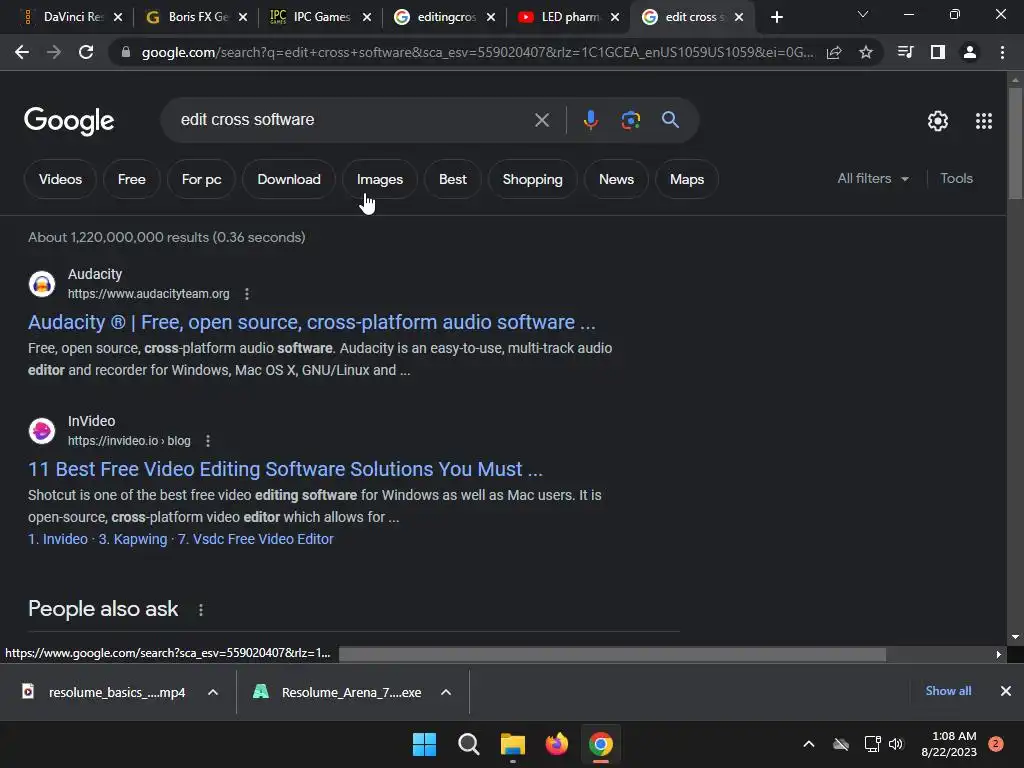This screenshot has height=768, width=1024.
Task: Open the Tools search options
Action: [x=956, y=178]
